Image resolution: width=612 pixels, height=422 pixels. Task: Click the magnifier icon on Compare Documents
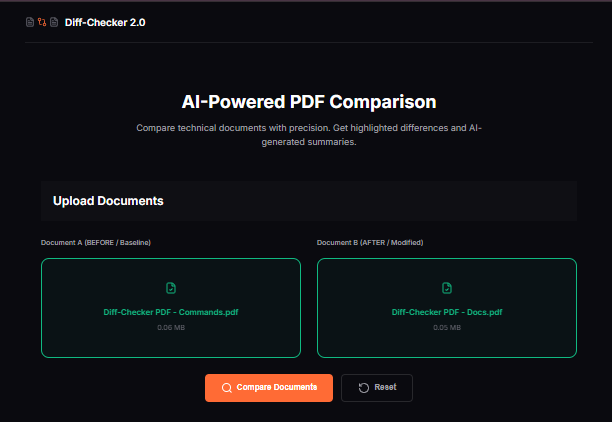pos(227,388)
